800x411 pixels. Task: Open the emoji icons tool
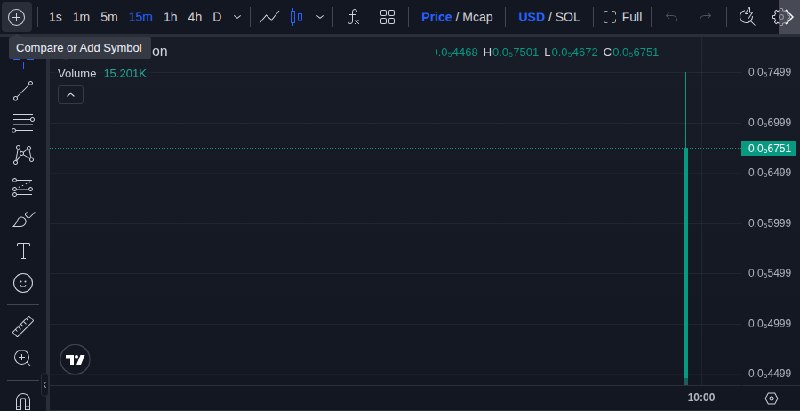click(x=23, y=283)
